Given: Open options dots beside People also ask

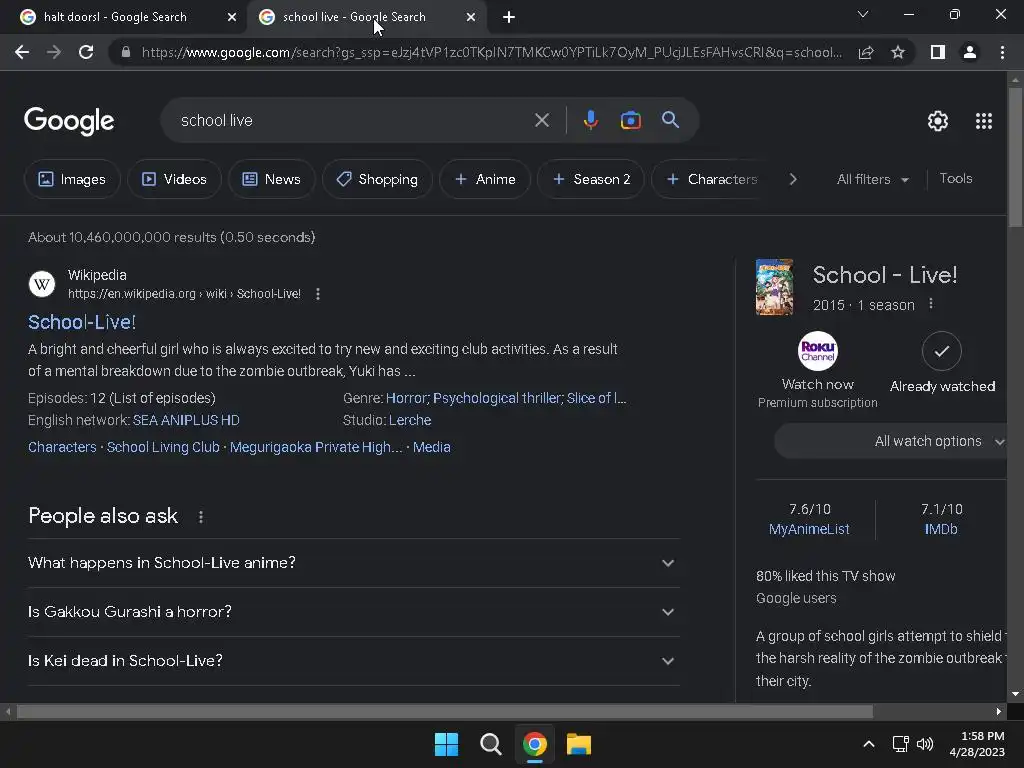Looking at the screenshot, I should [201, 517].
